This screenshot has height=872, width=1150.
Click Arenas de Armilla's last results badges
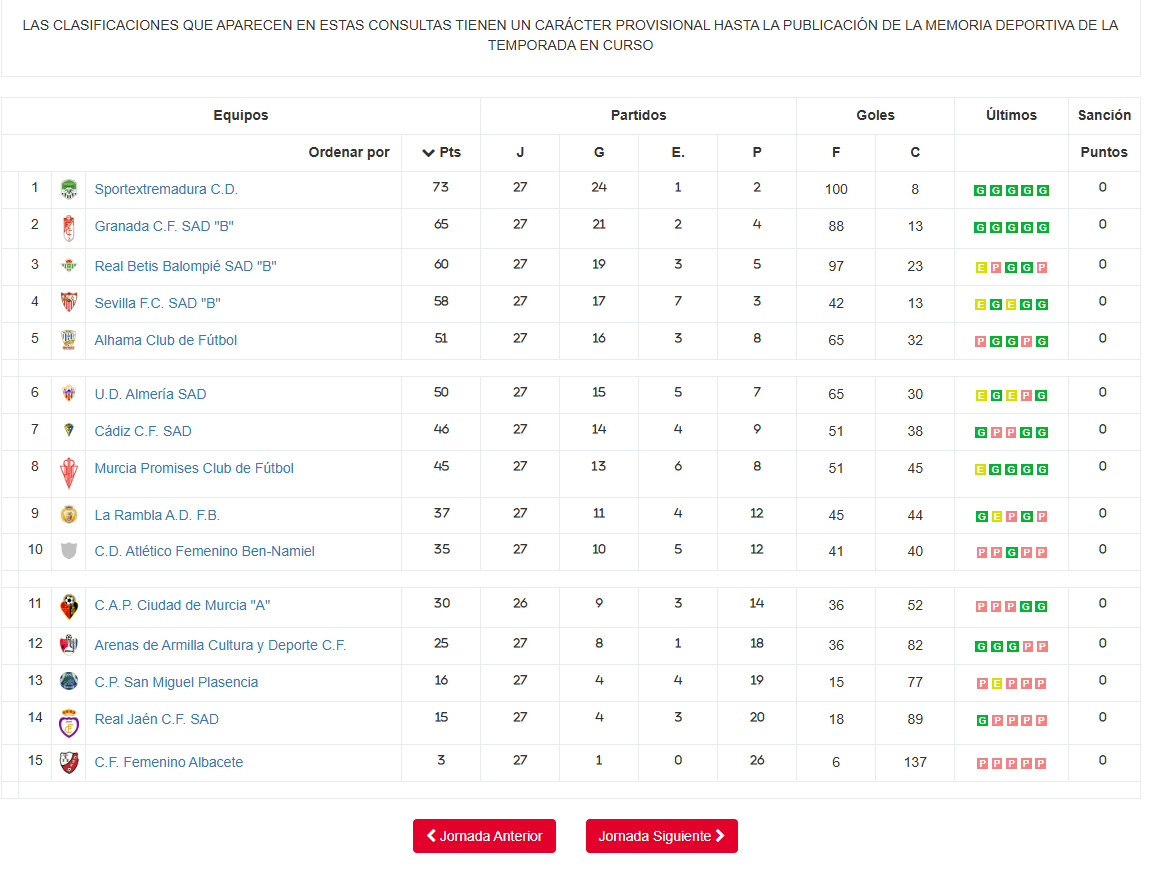point(1011,647)
